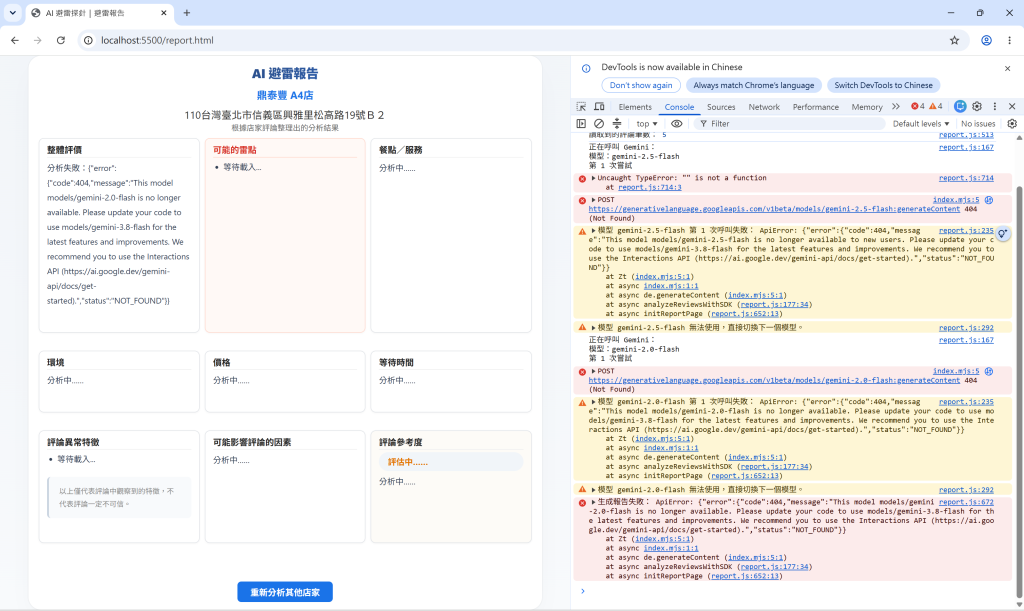Screen dimensions: 1024x611
Task: Open the blue AI assistance icon in DevTools
Action: 960,106
